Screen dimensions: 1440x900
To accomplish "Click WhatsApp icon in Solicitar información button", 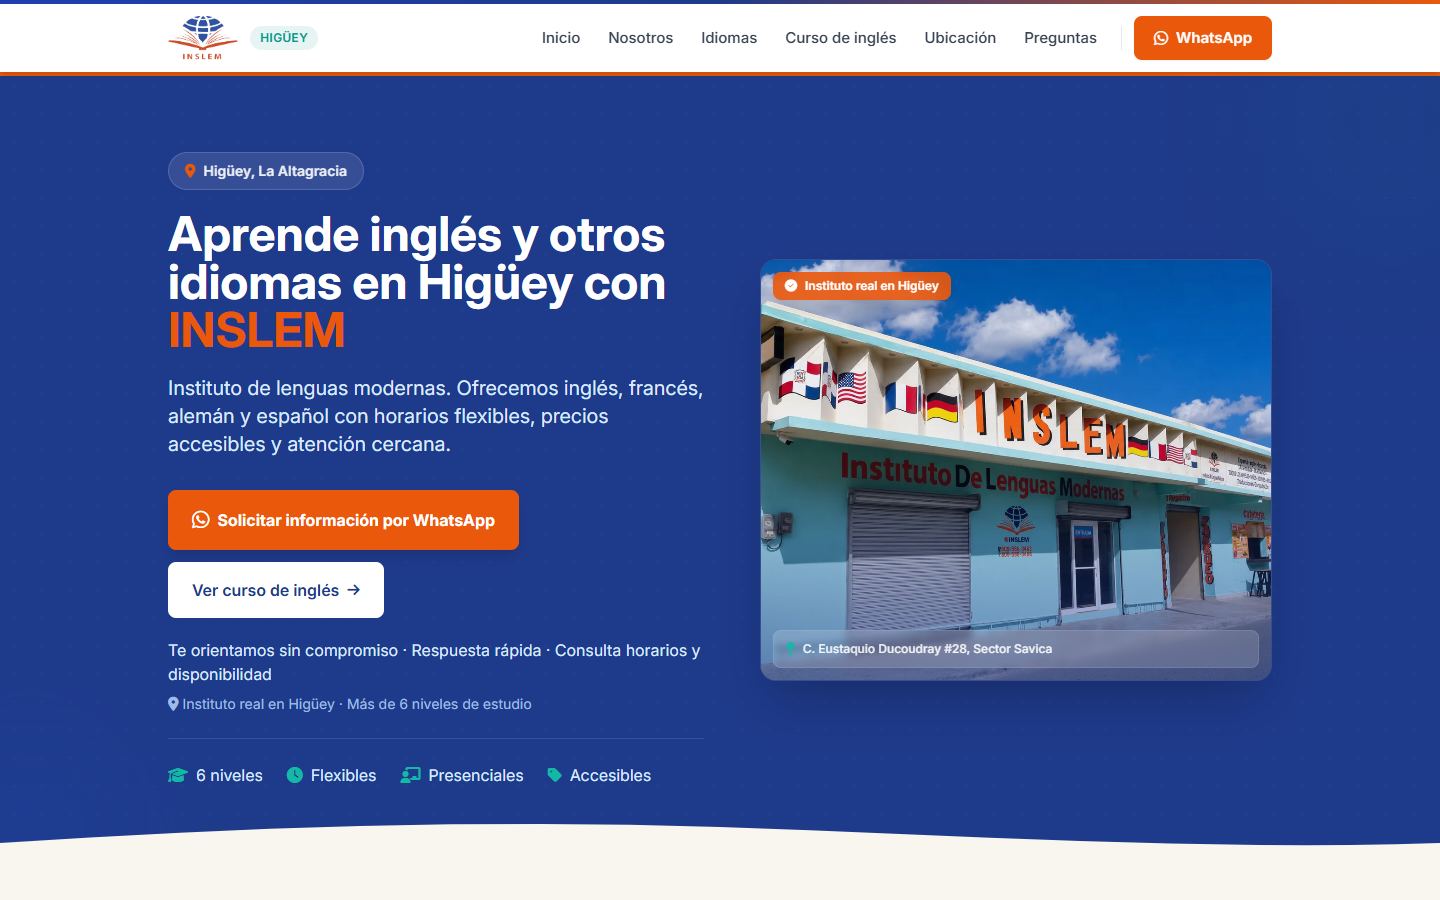I will point(201,520).
